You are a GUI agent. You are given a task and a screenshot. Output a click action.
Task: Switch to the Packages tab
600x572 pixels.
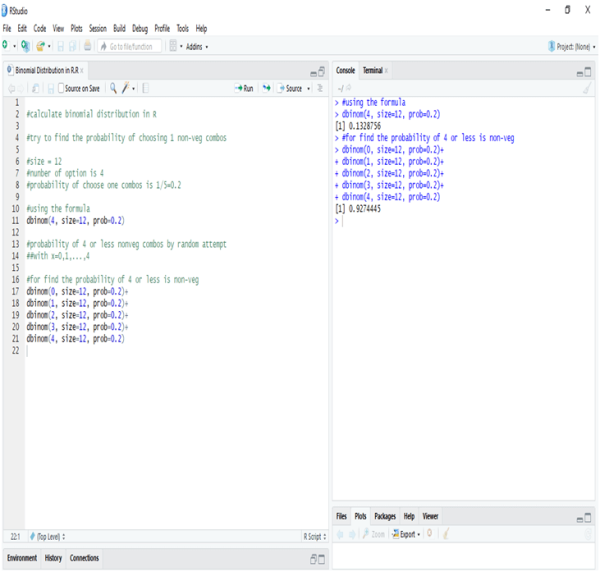coord(384,516)
